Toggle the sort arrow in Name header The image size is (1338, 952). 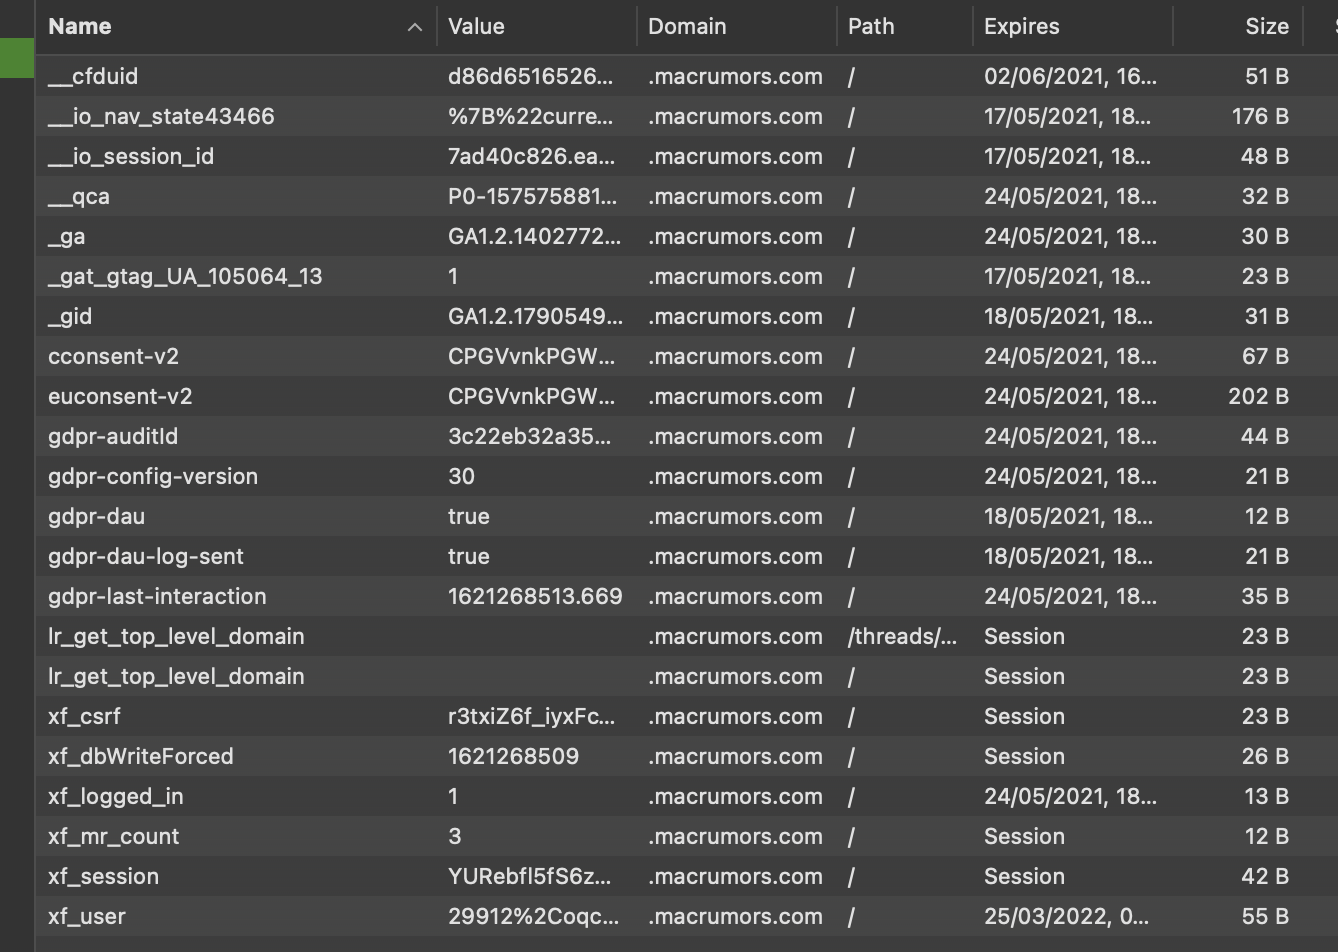tap(415, 28)
